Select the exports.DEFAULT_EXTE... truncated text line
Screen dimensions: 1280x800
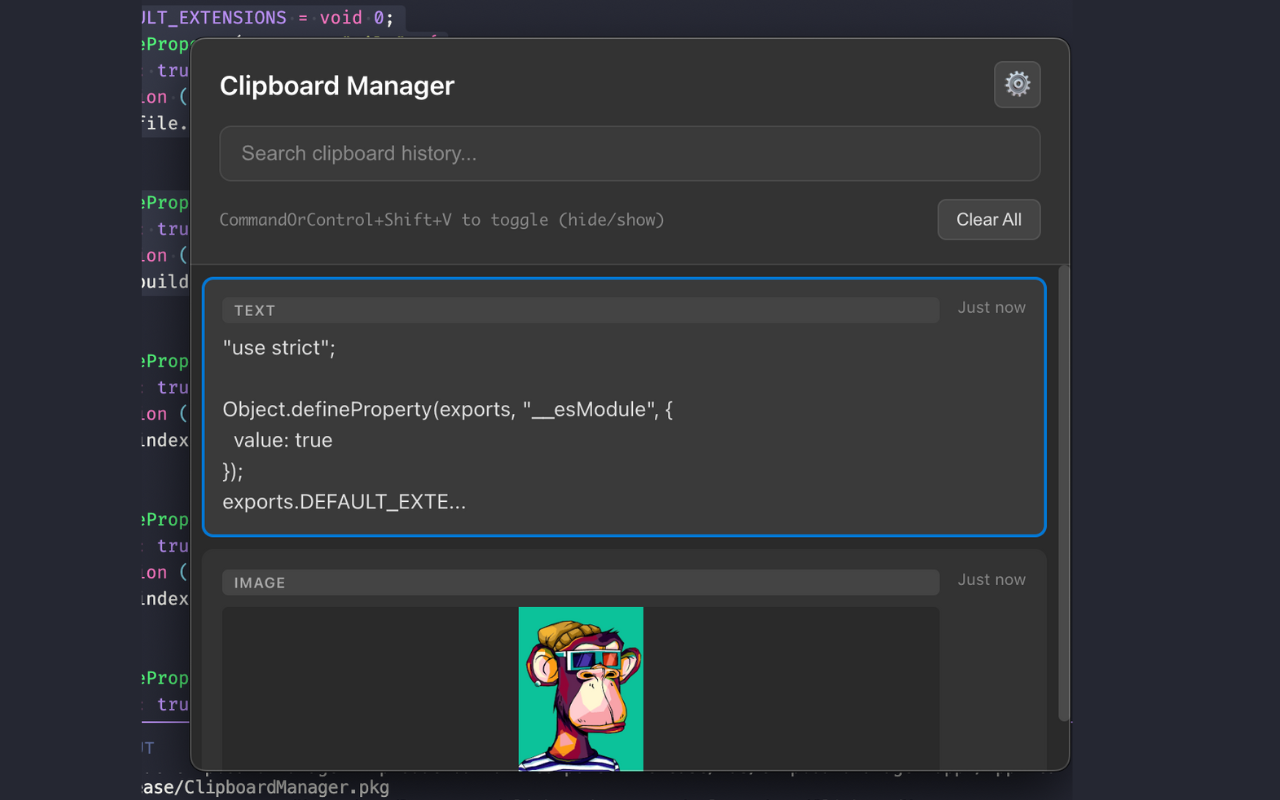[344, 501]
